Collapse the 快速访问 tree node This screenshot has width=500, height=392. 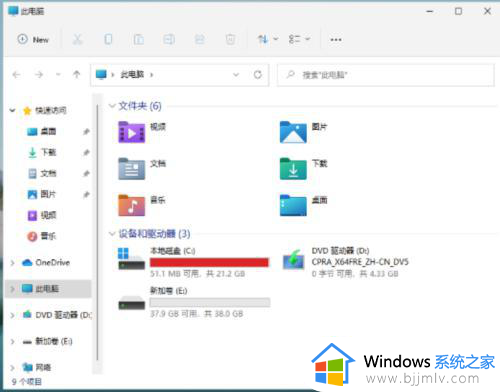[13, 110]
